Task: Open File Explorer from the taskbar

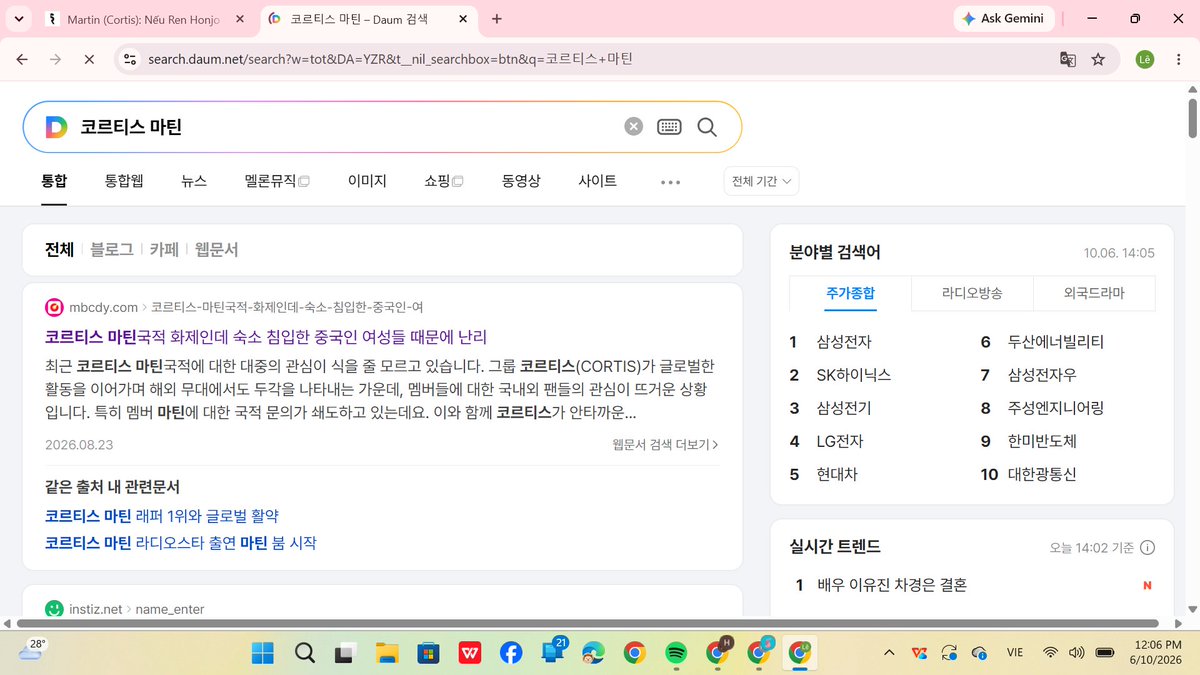Action: pyautogui.click(x=387, y=653)
